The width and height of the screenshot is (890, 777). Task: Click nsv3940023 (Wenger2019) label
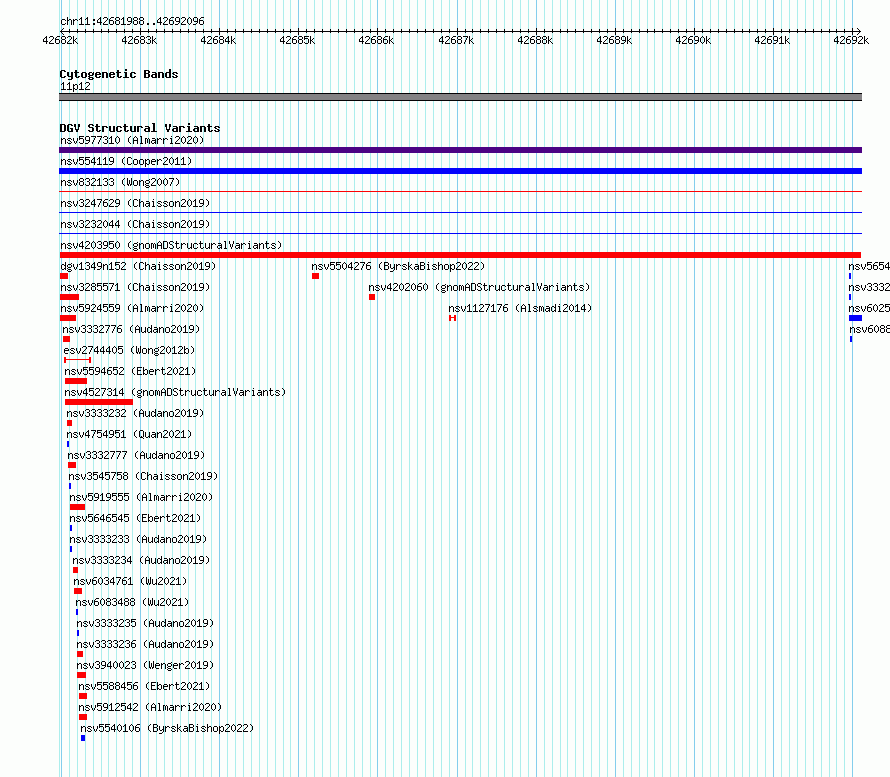pyautogui.click(x=145, y=665)
